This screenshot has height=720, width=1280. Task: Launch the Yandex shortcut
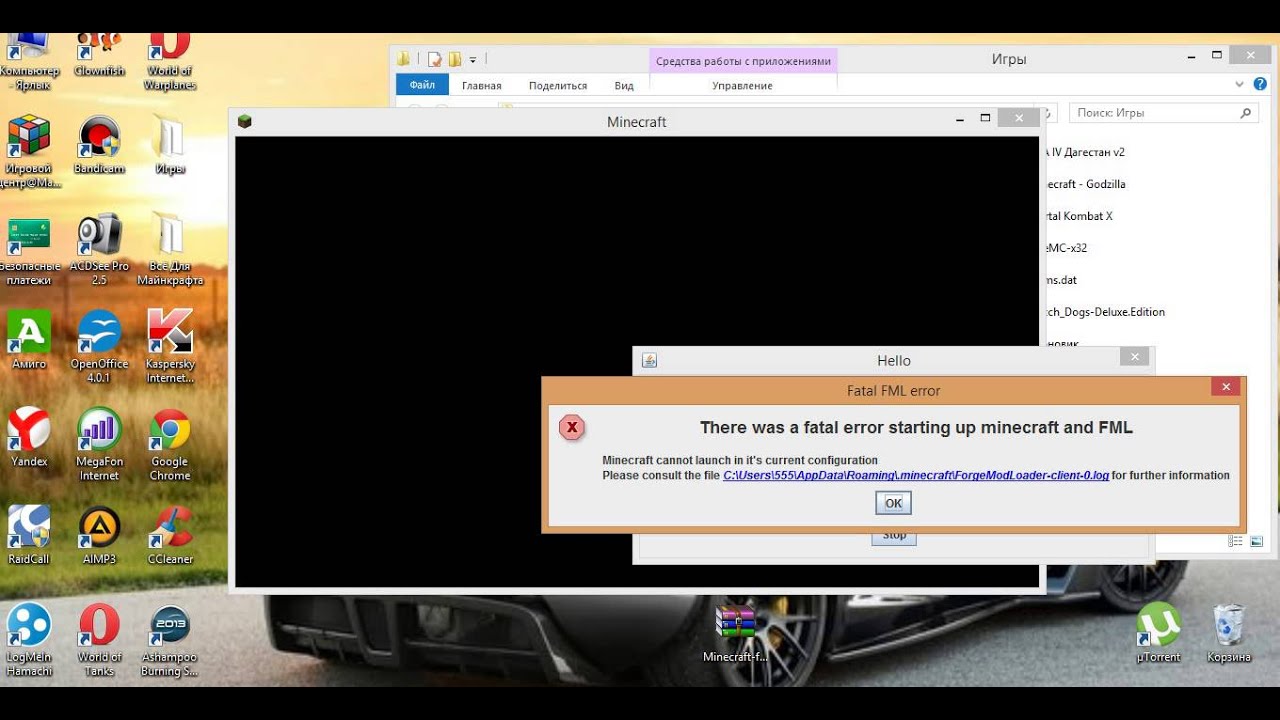tap(29, 437)
